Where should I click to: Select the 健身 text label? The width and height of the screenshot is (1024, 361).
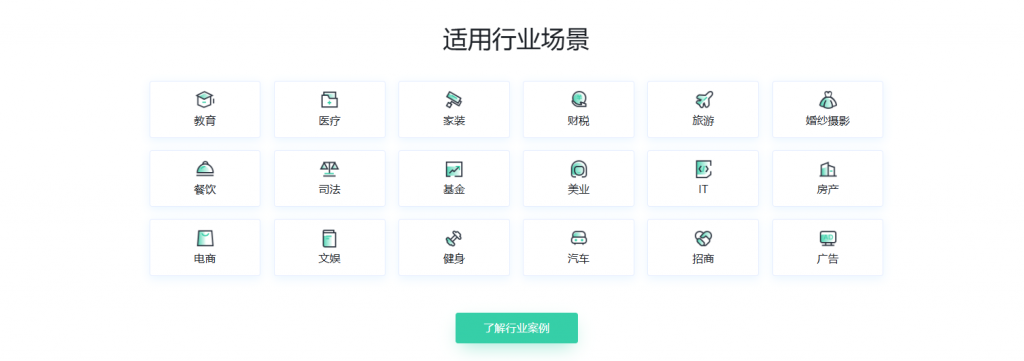[454, 259]
